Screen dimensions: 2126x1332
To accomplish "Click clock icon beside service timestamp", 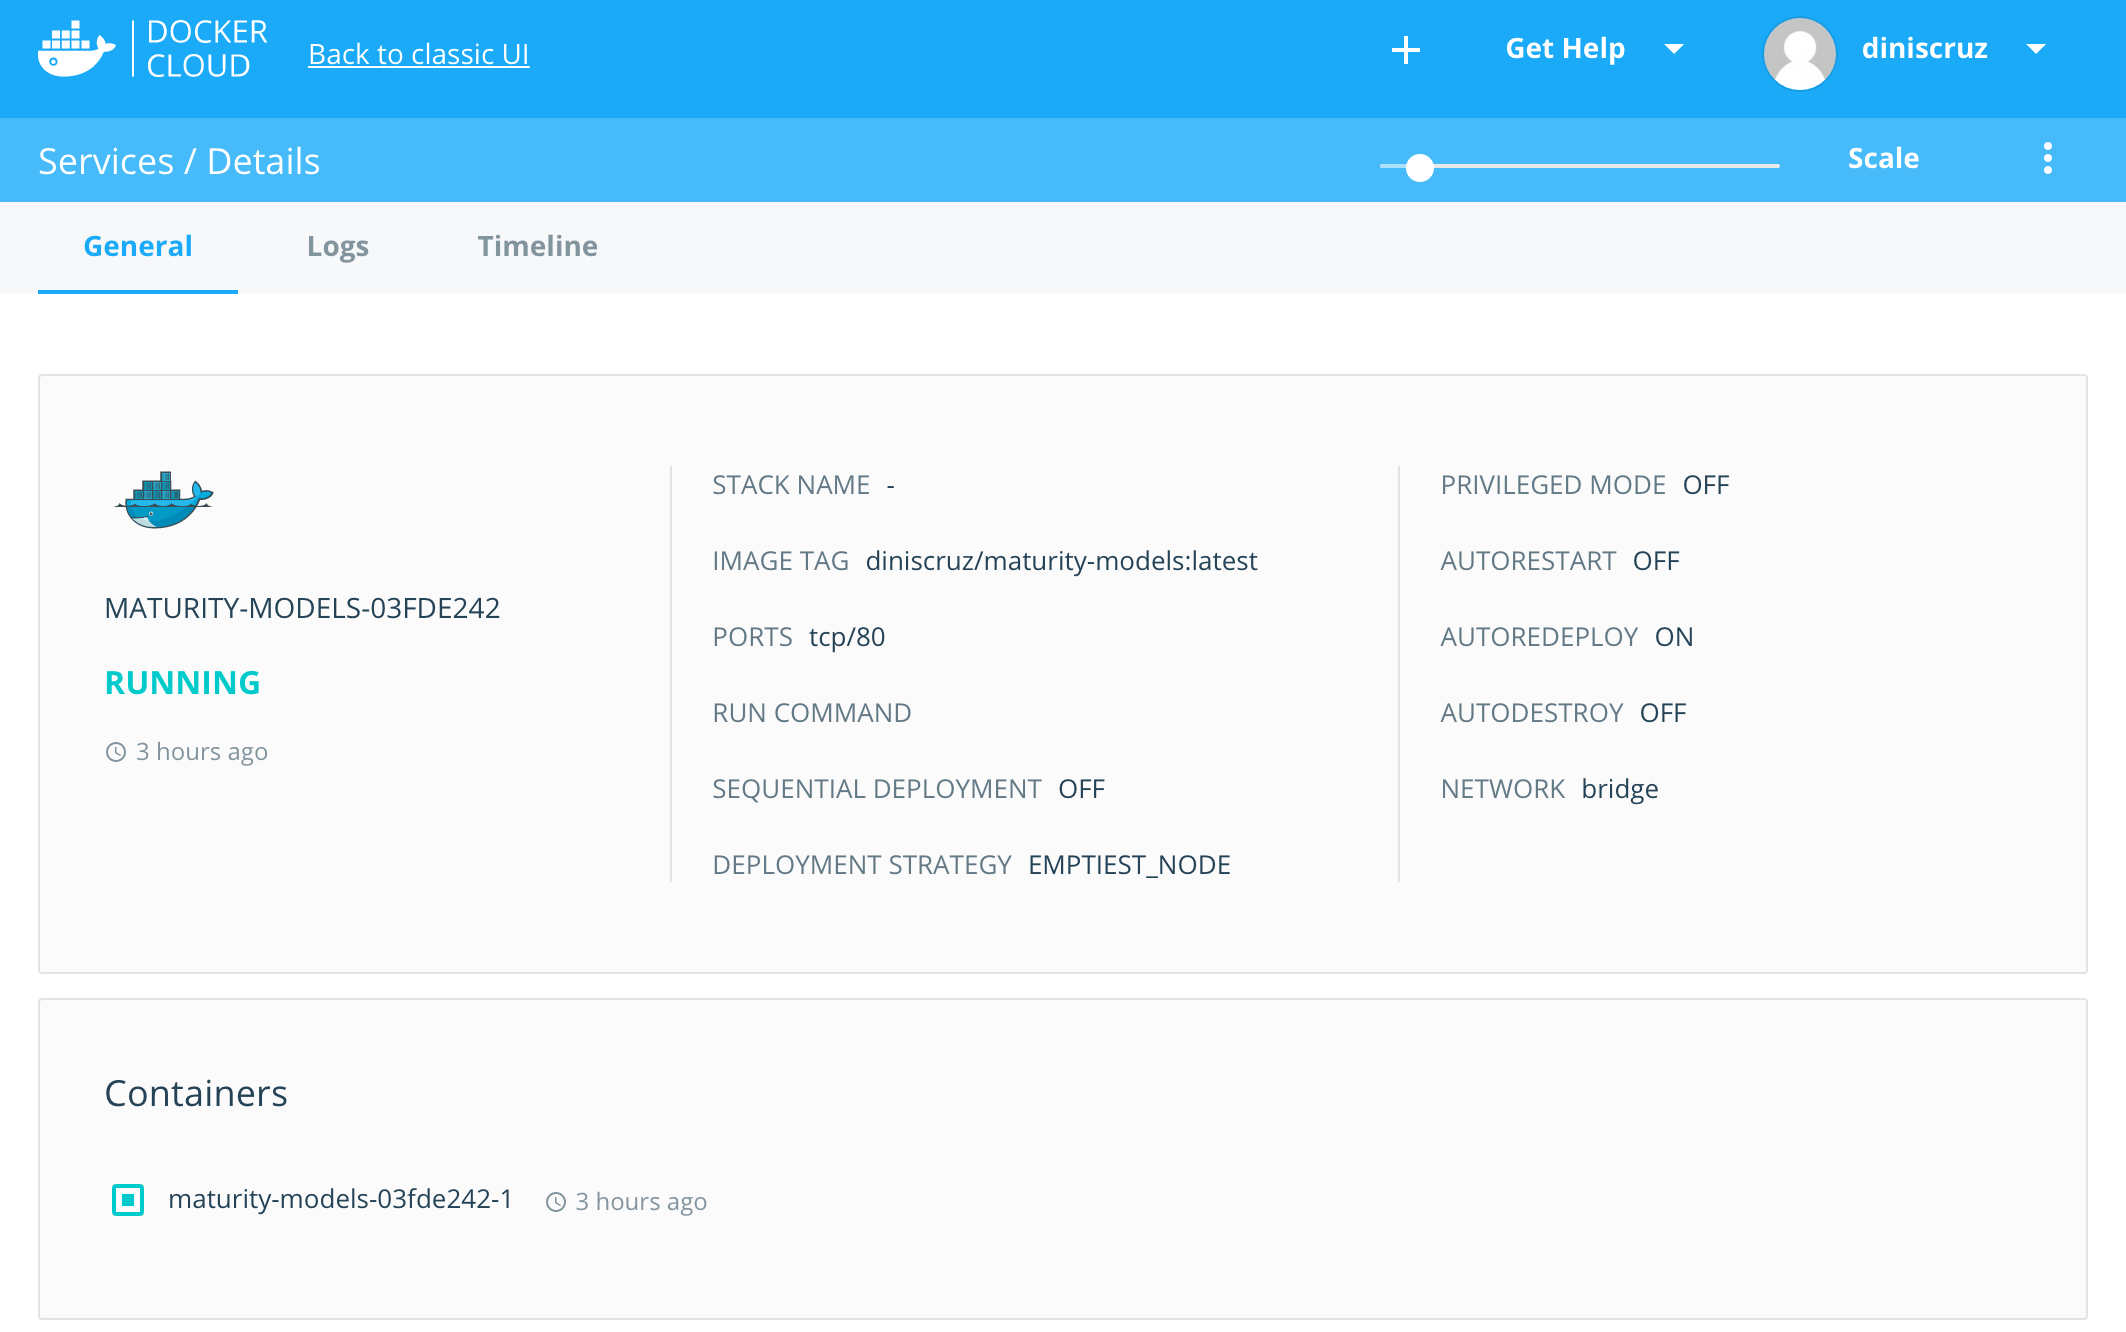I will click(116, 752).
